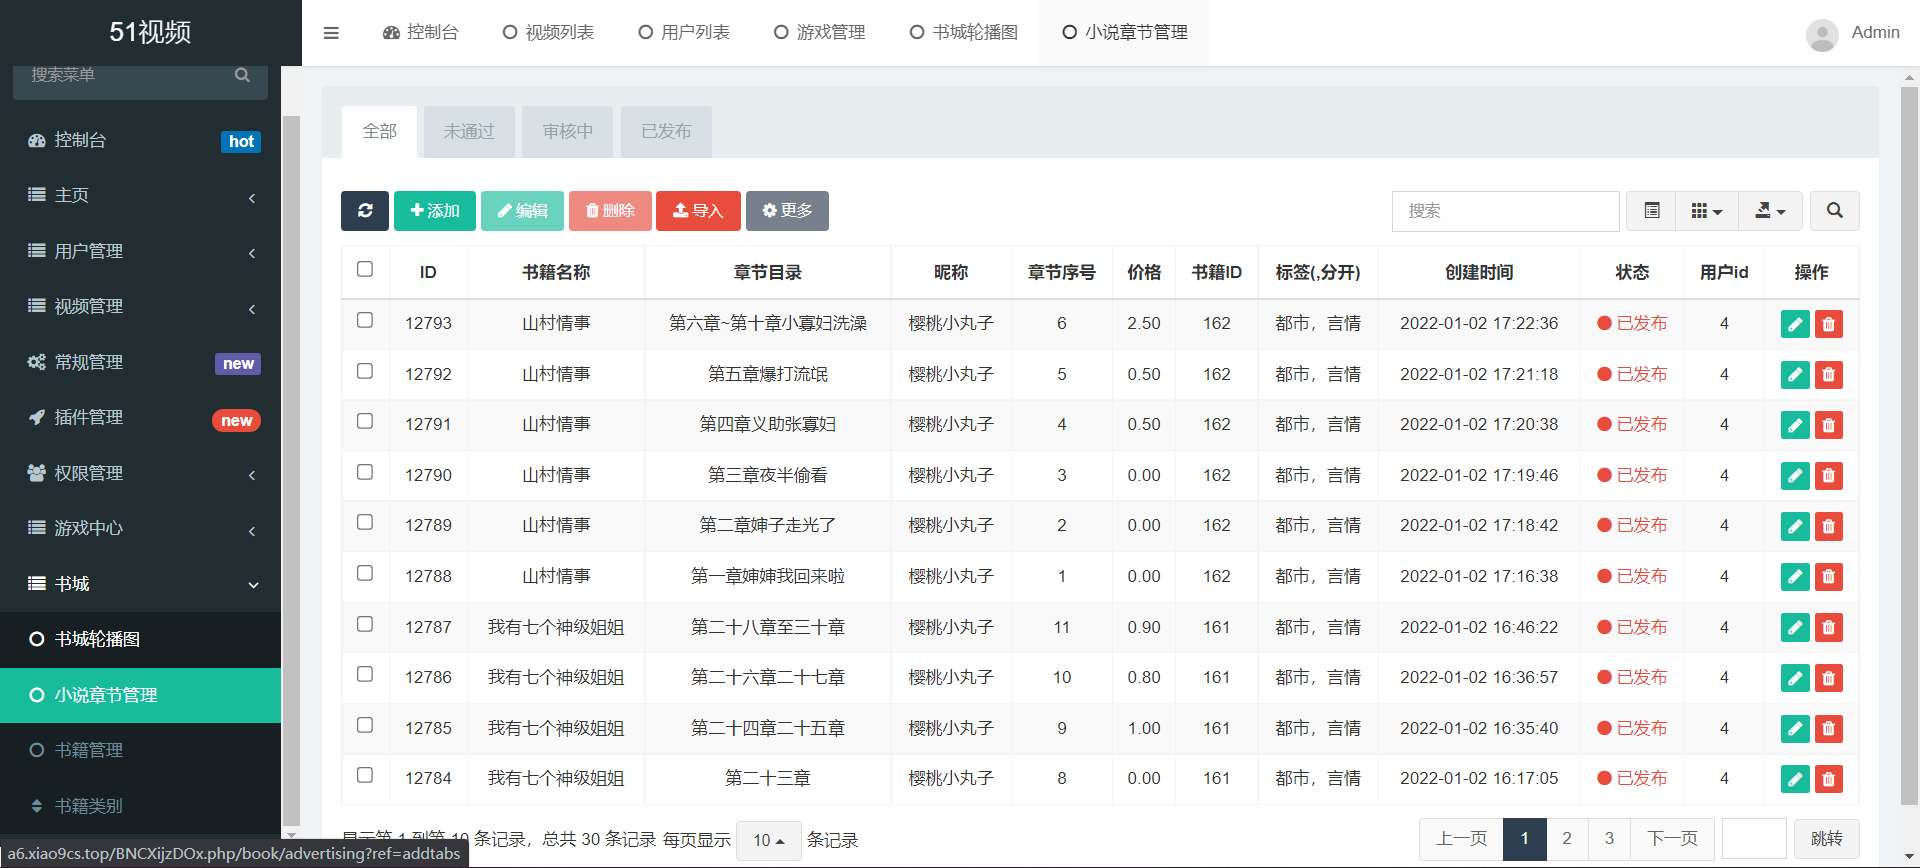
Task: Edit row 12784 with pencil icon
Action: (x=1796, y=779)
